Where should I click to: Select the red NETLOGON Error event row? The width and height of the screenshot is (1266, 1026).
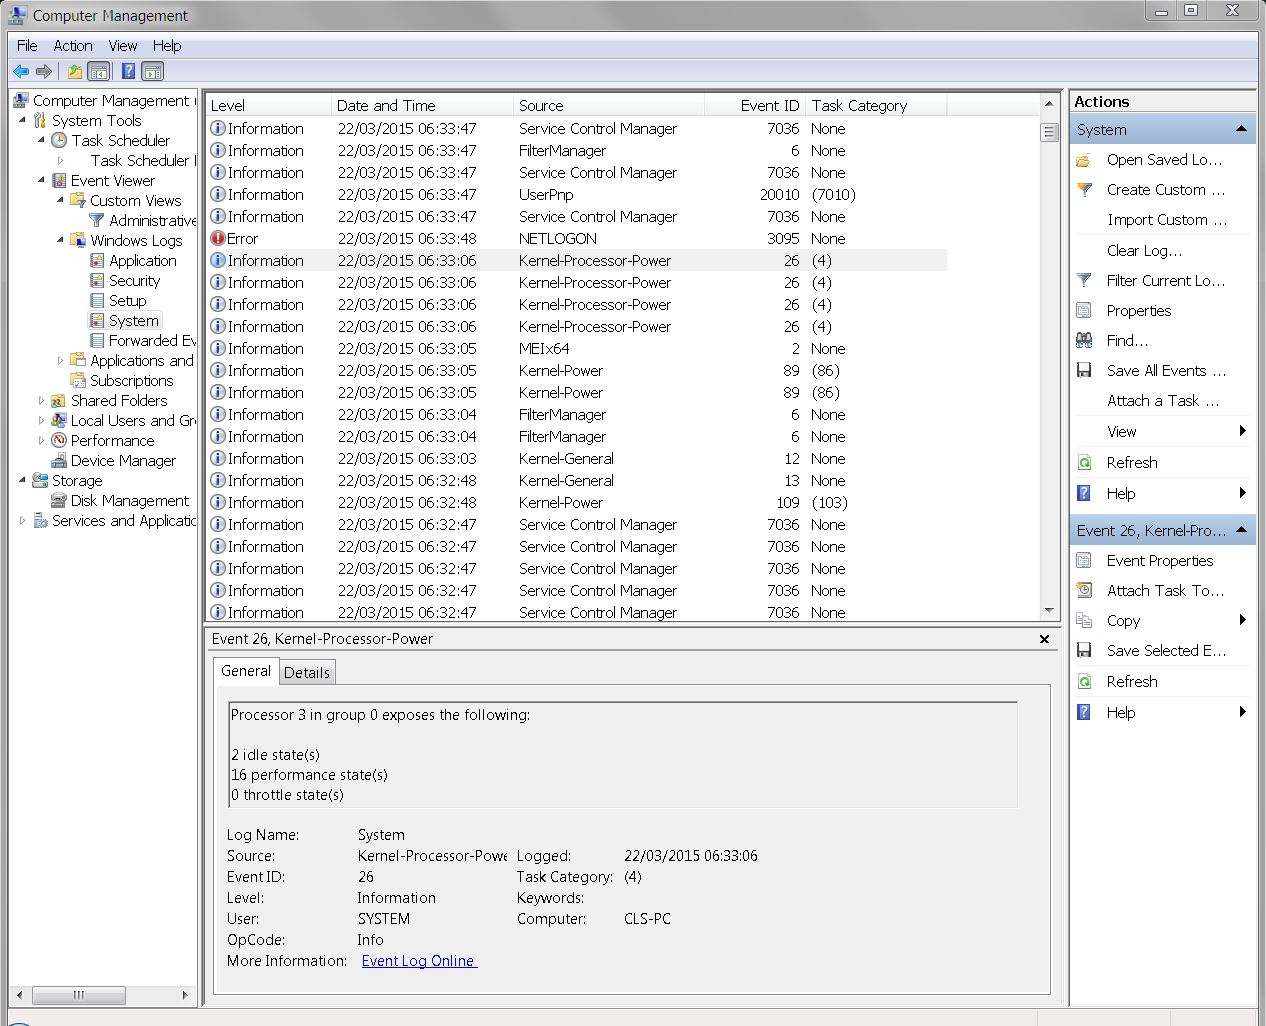pos(576,239)
